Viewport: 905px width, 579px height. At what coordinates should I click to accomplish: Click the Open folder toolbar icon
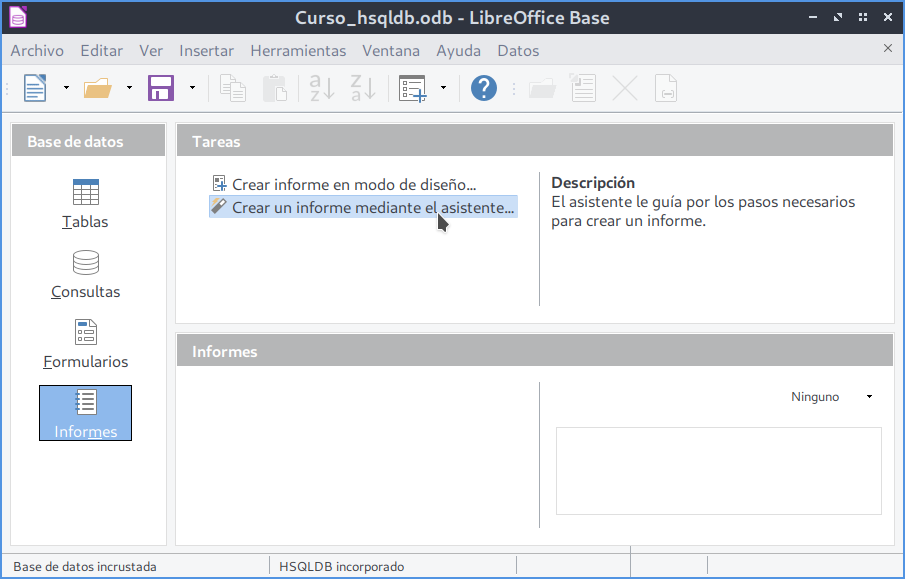pyautogui.click(x=98, y=88)
